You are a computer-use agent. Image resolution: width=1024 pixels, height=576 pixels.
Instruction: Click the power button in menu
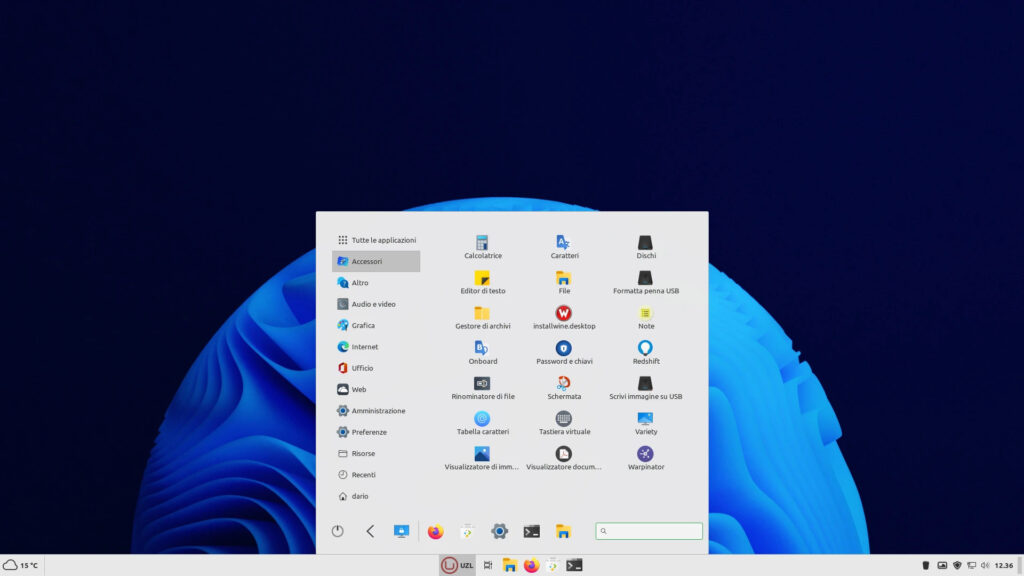point(338,531)
